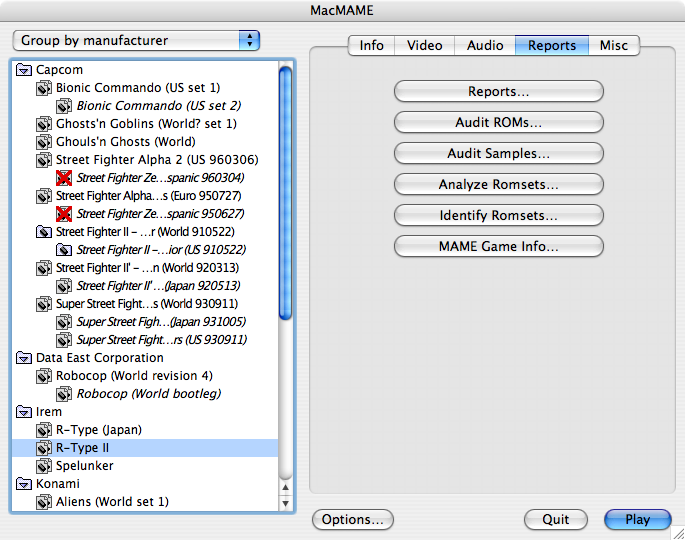Screen dimensions: 685x540
Task: Click the icon beside Street Fighter II (World 910522)
Action: 44,232
